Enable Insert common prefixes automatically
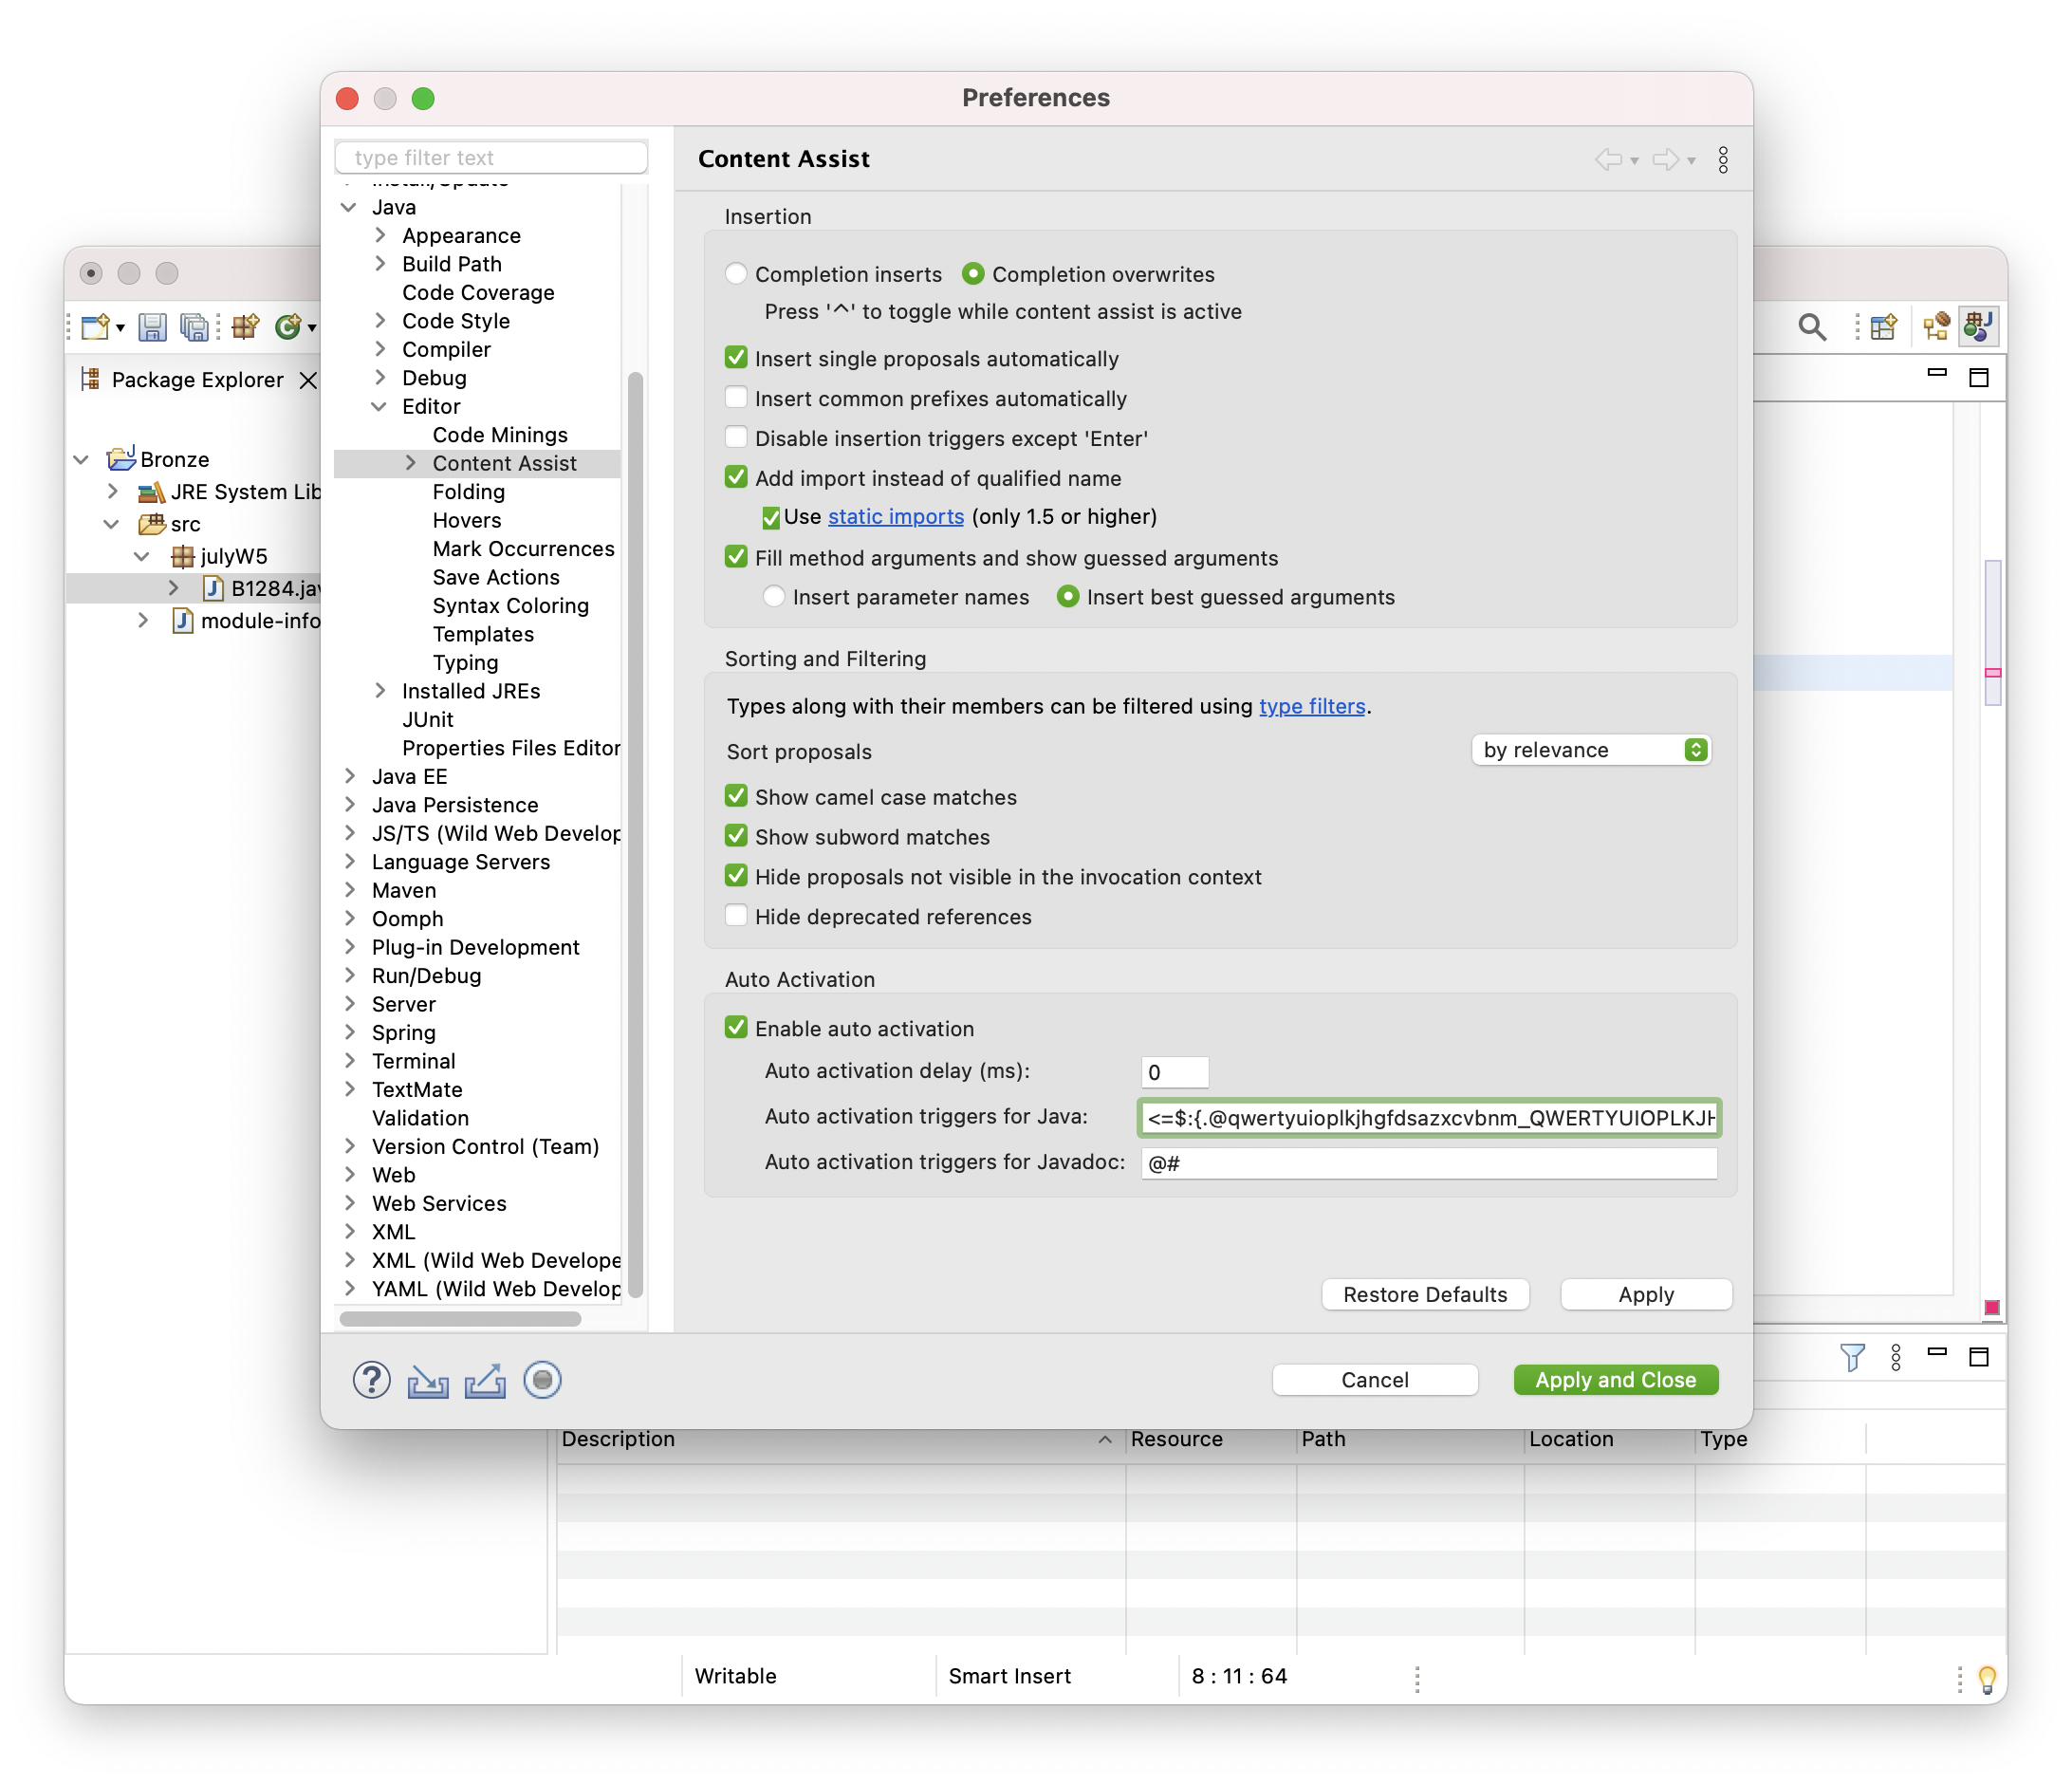The height and width of the screenshot is (1784, 2072). 736,398
